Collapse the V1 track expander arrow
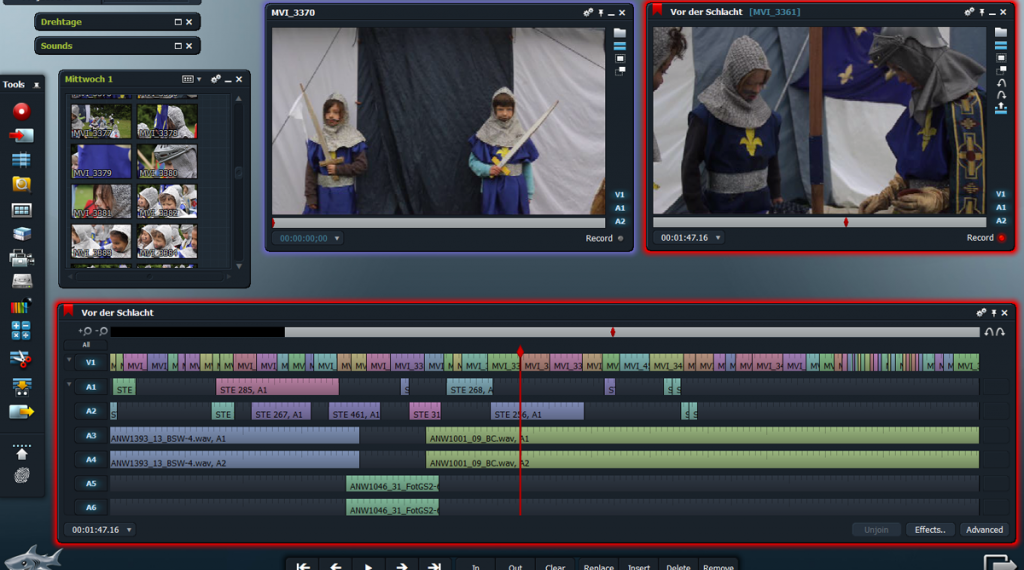The width and height of the screenshot is (1024, 570). 69,361
